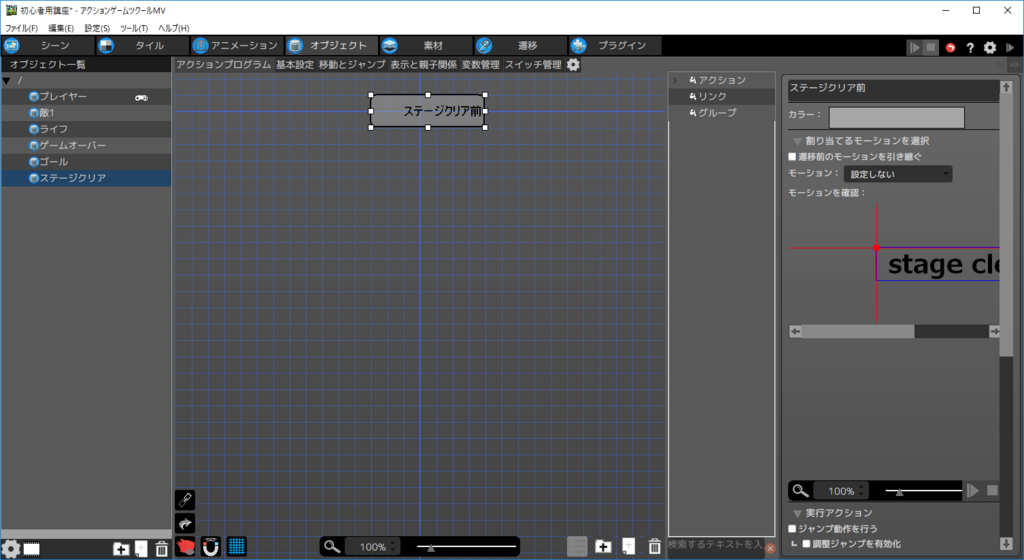Screen dimensions: 1024x560
Task: Click the gear icon next to スイッチ管理
Action: [x=573, y=65]
